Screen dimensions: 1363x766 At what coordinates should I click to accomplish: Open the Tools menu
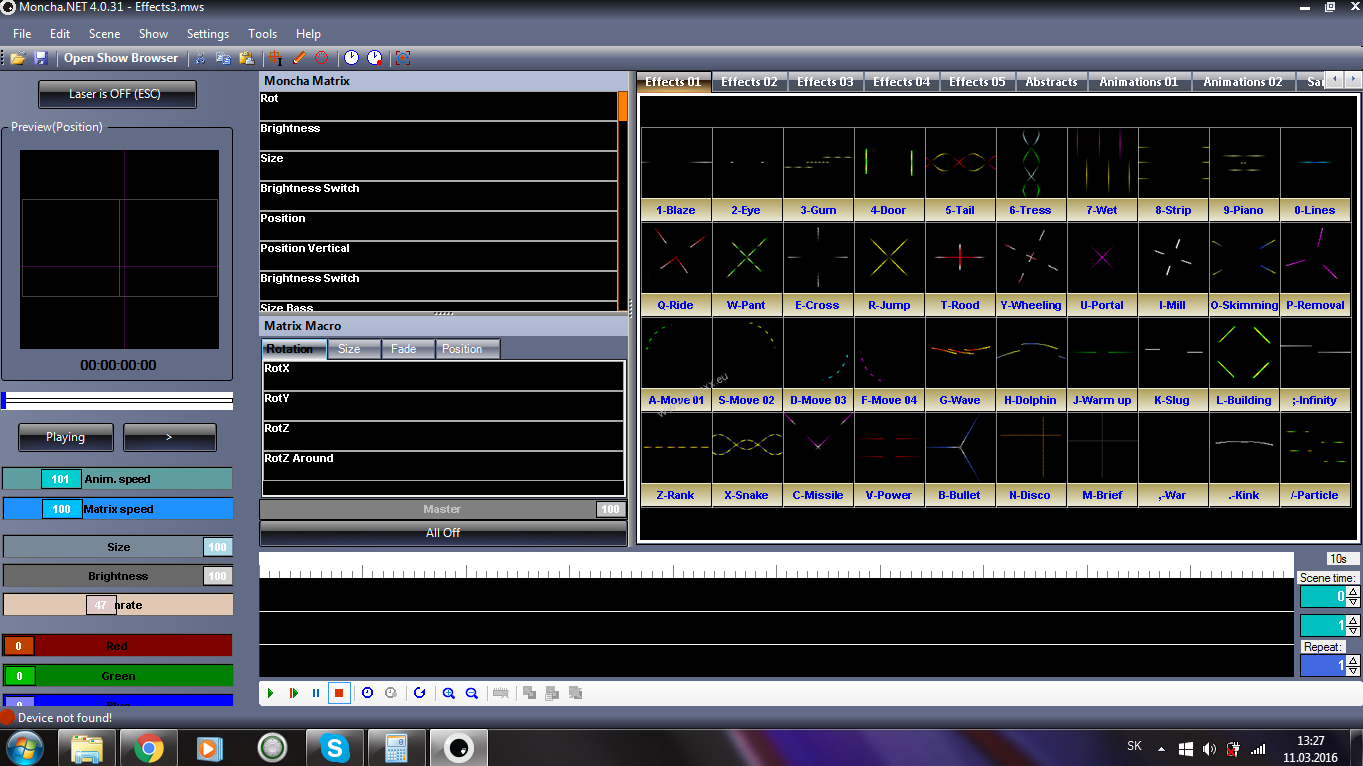(x=263, y=34)
